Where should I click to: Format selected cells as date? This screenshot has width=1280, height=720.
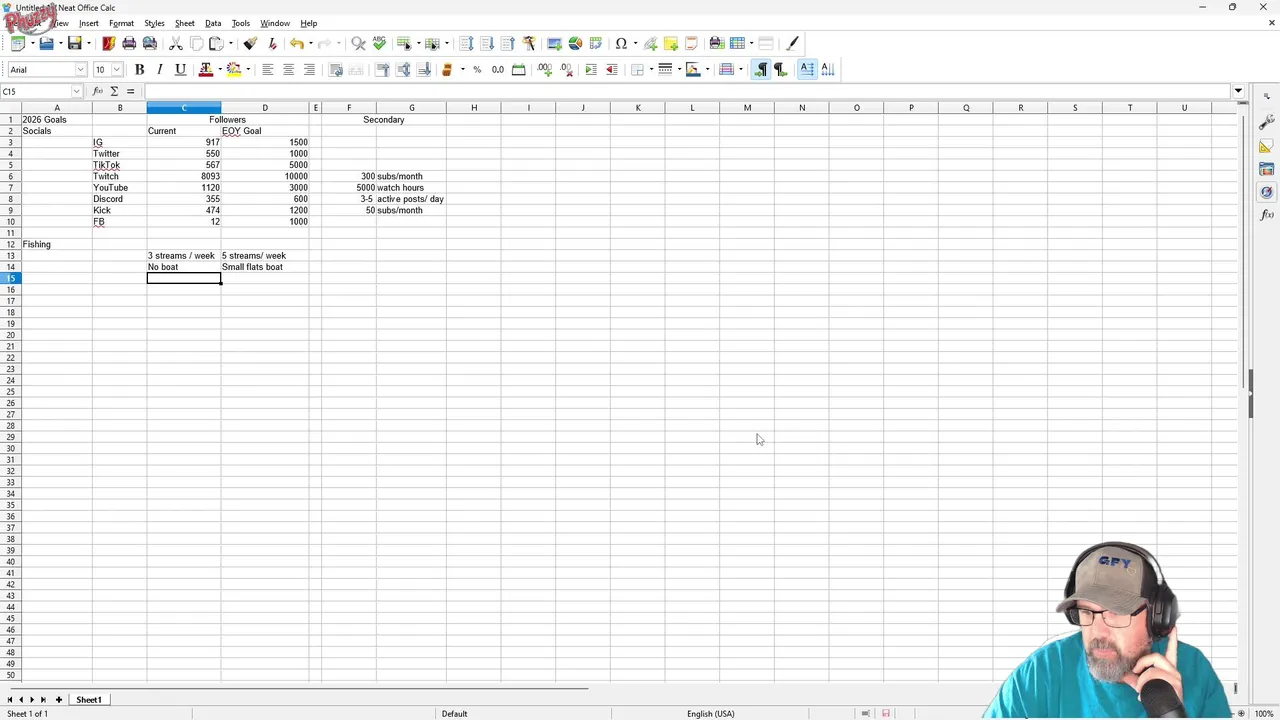click(x=518, y=69)
